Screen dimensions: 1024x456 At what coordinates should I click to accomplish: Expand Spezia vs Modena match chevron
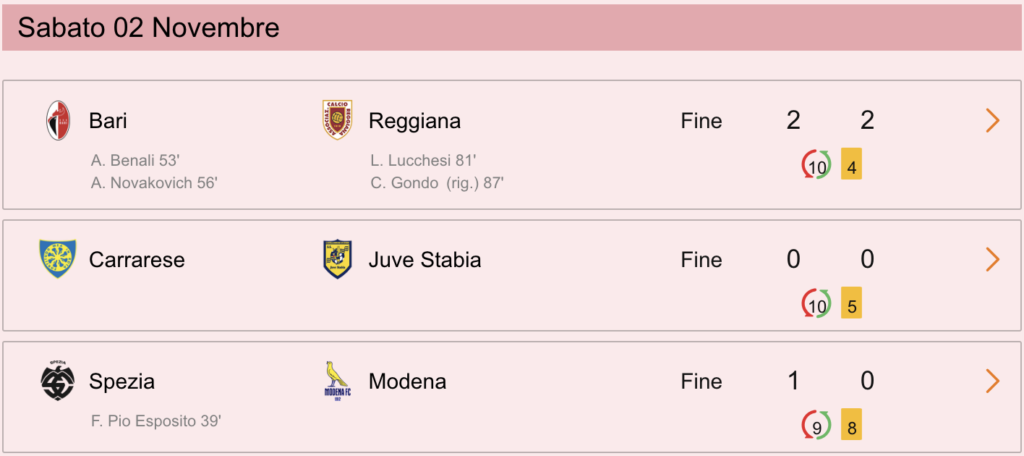point(993,381)
